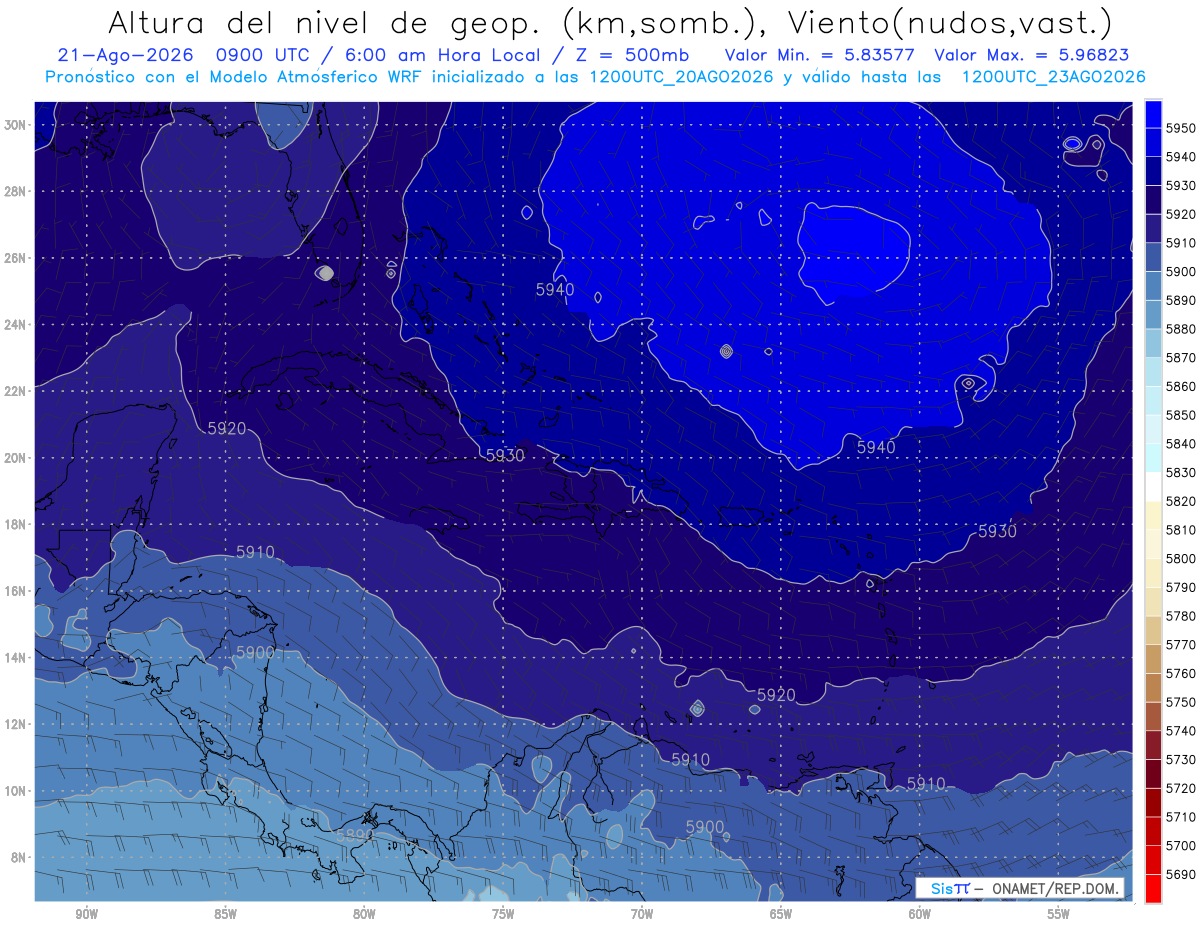
Task: Click the 5890 contour label on the map
Action: pyautogui.click(x=354, y=835)
